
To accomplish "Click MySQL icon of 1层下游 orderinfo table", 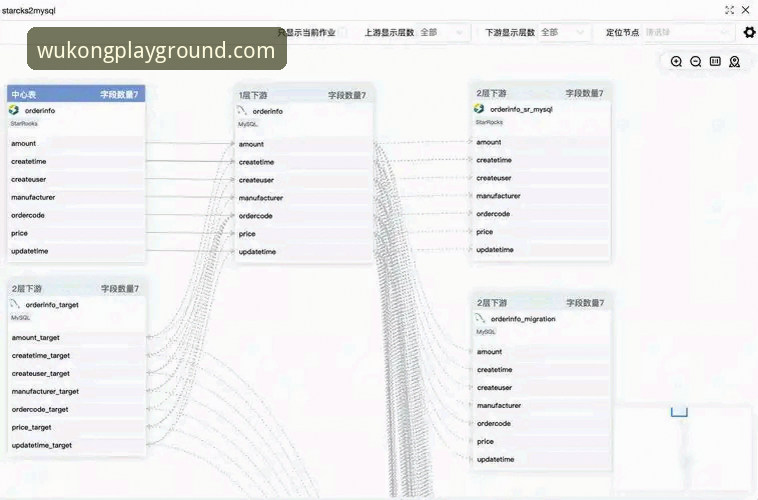I will coord(242,111).
